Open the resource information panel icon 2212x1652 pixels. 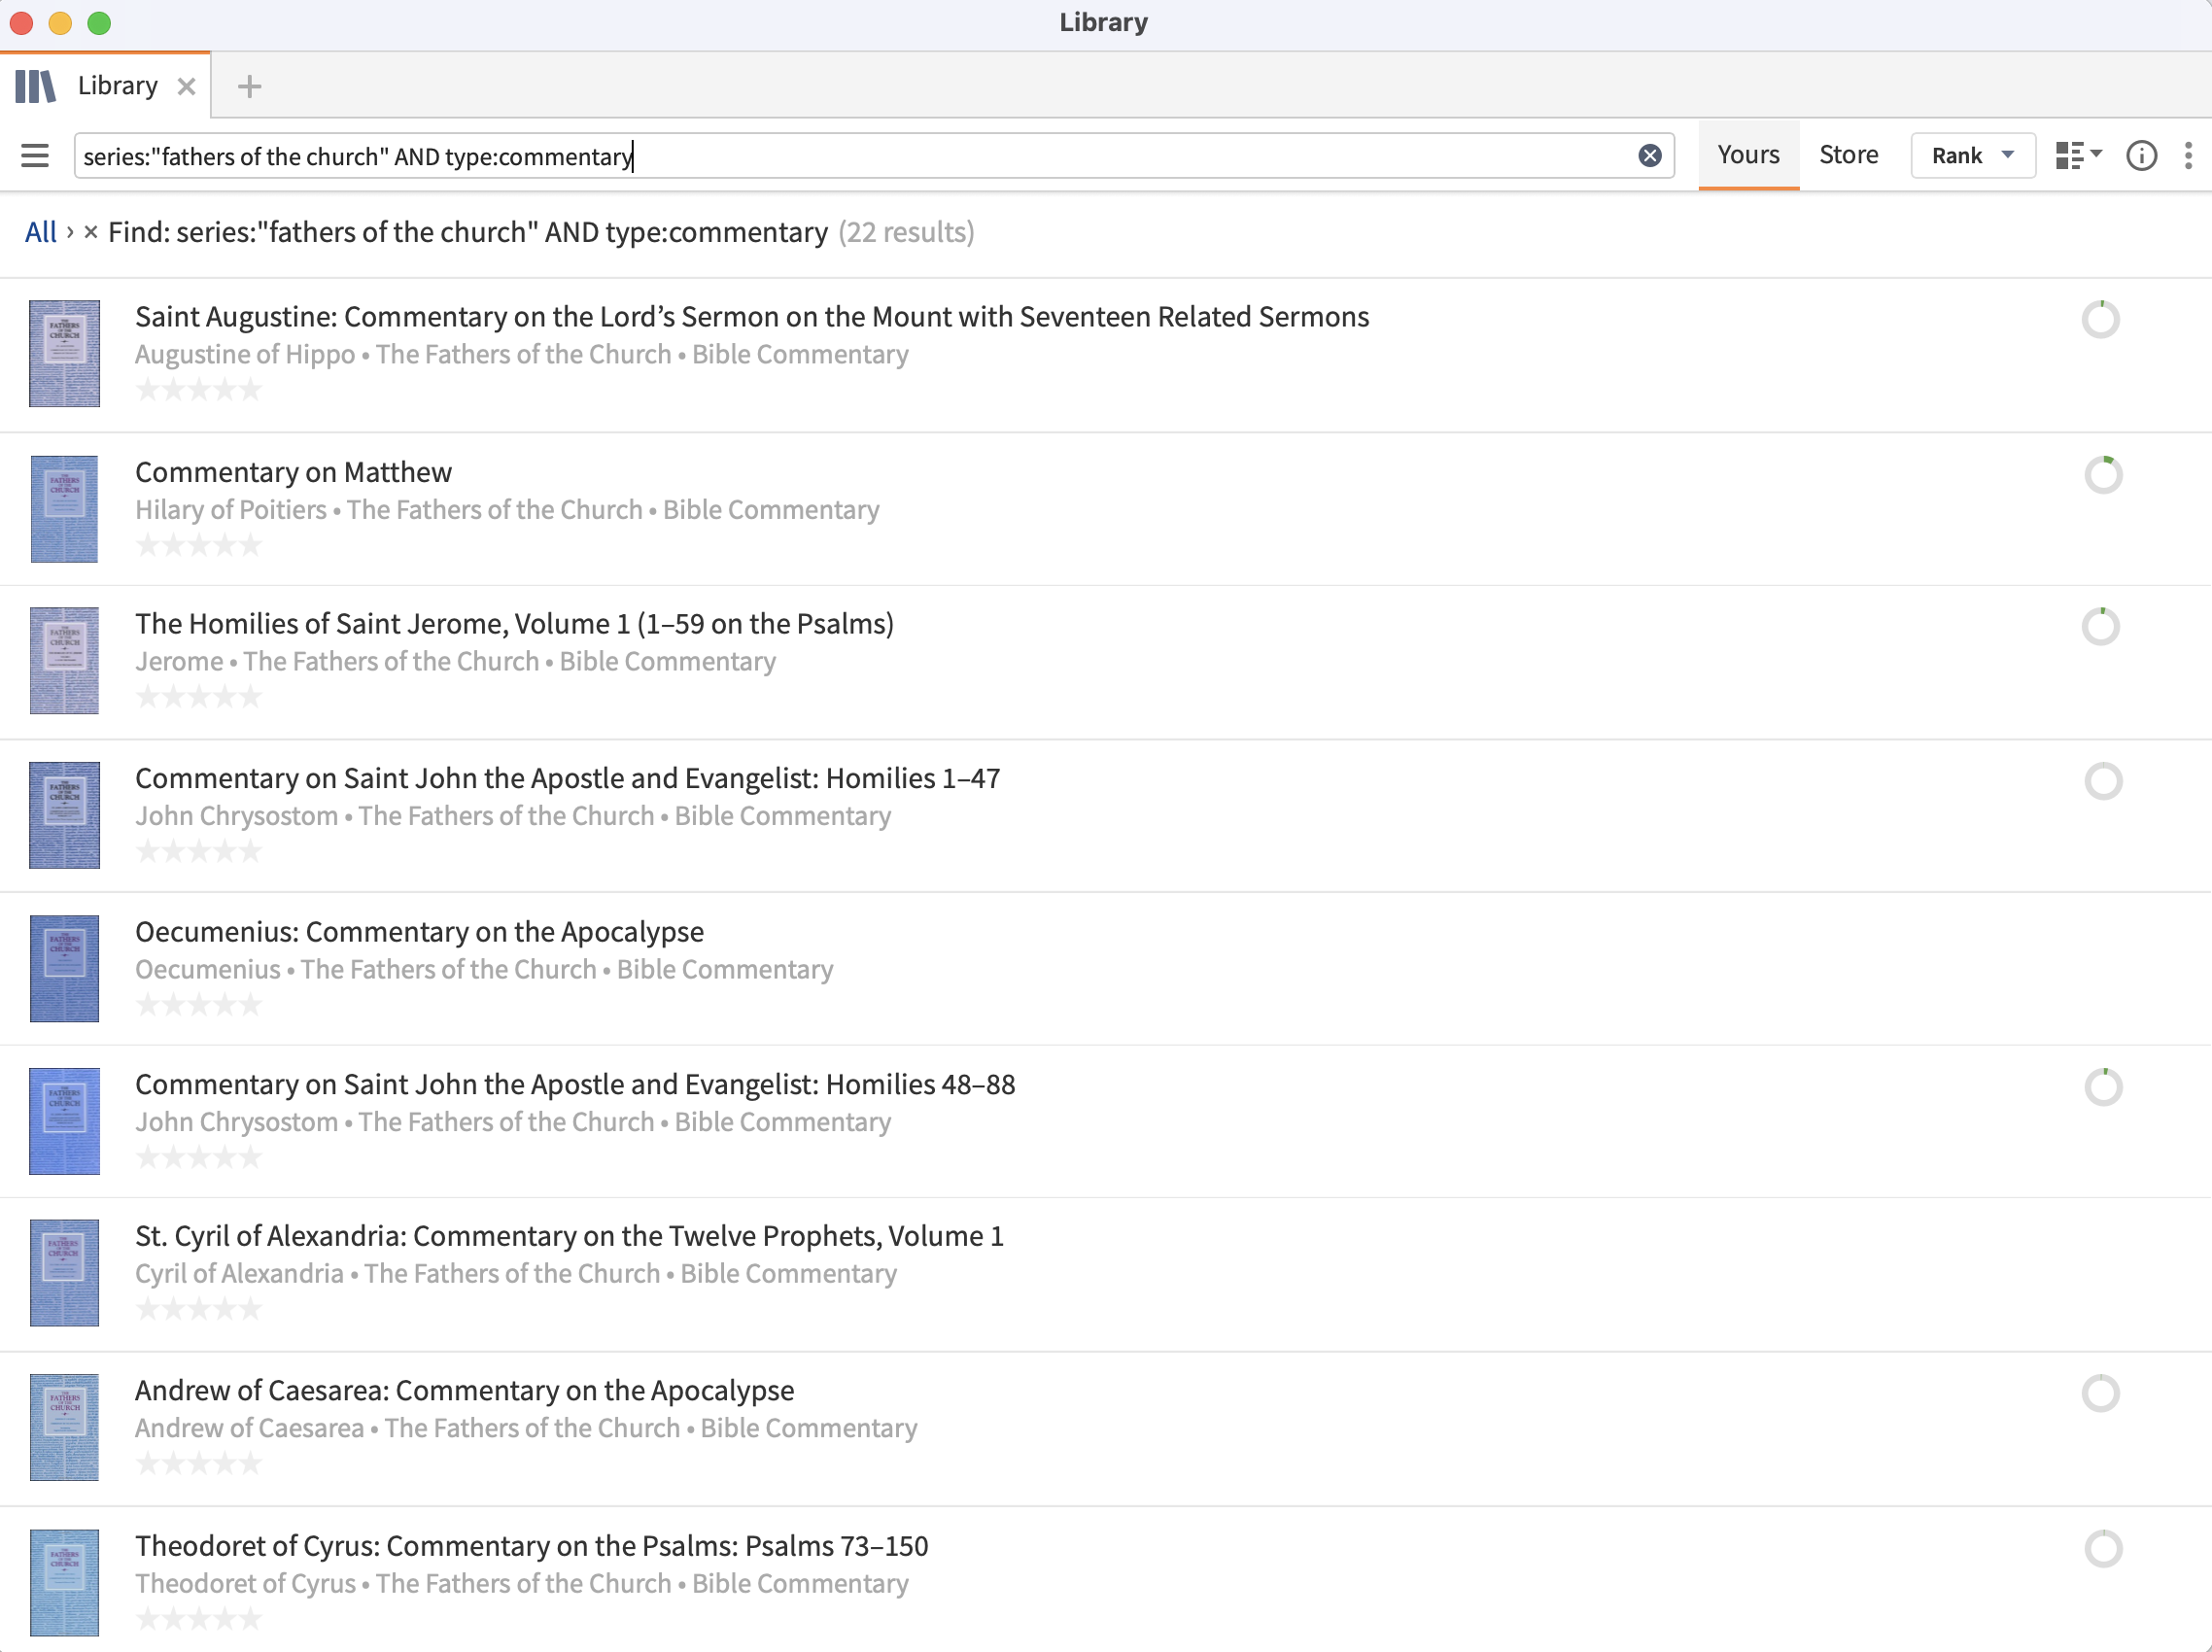click(x=2141, y=156)
